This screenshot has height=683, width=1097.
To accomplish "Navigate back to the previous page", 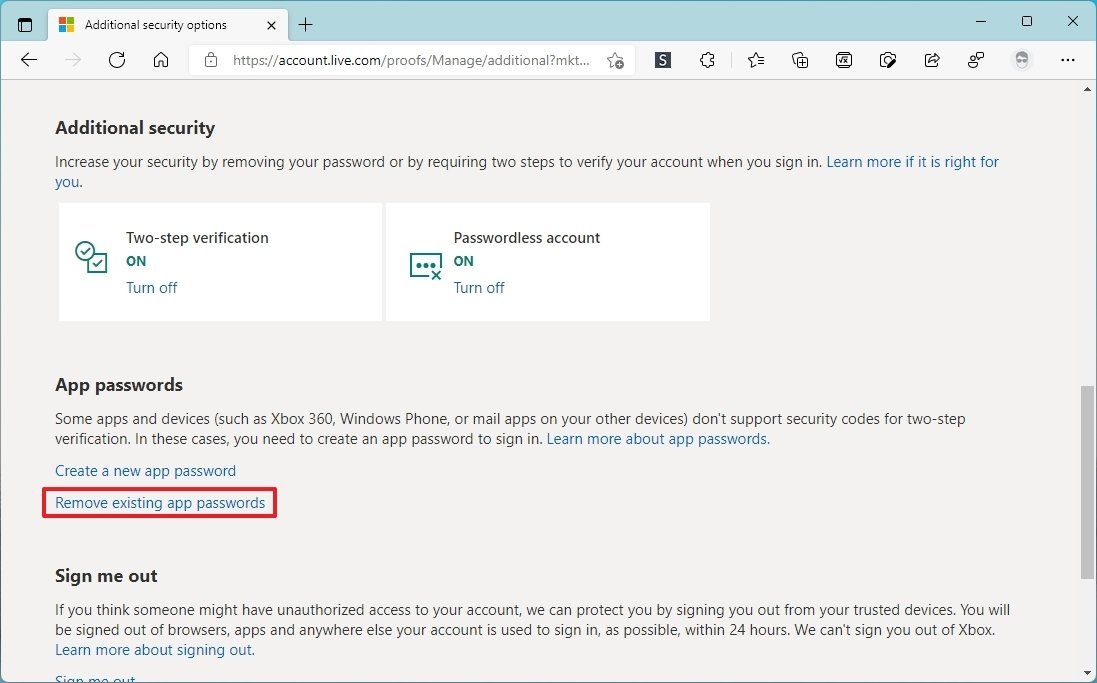I will click(x=29, y=60).
